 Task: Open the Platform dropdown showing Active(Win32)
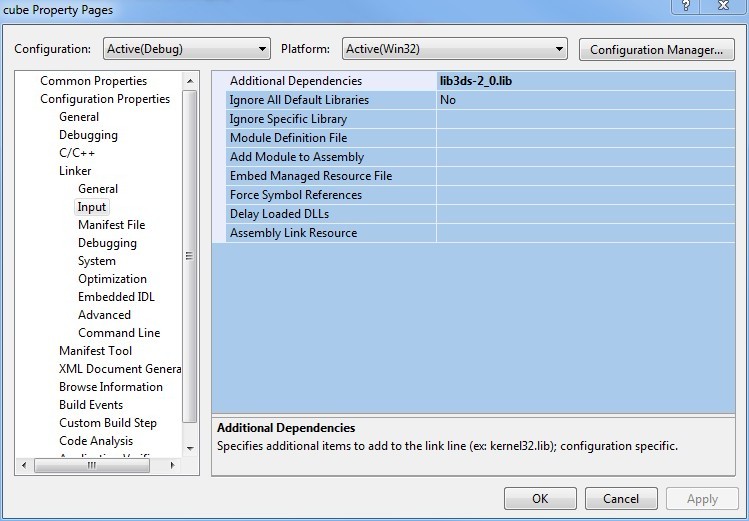[455, 49]
